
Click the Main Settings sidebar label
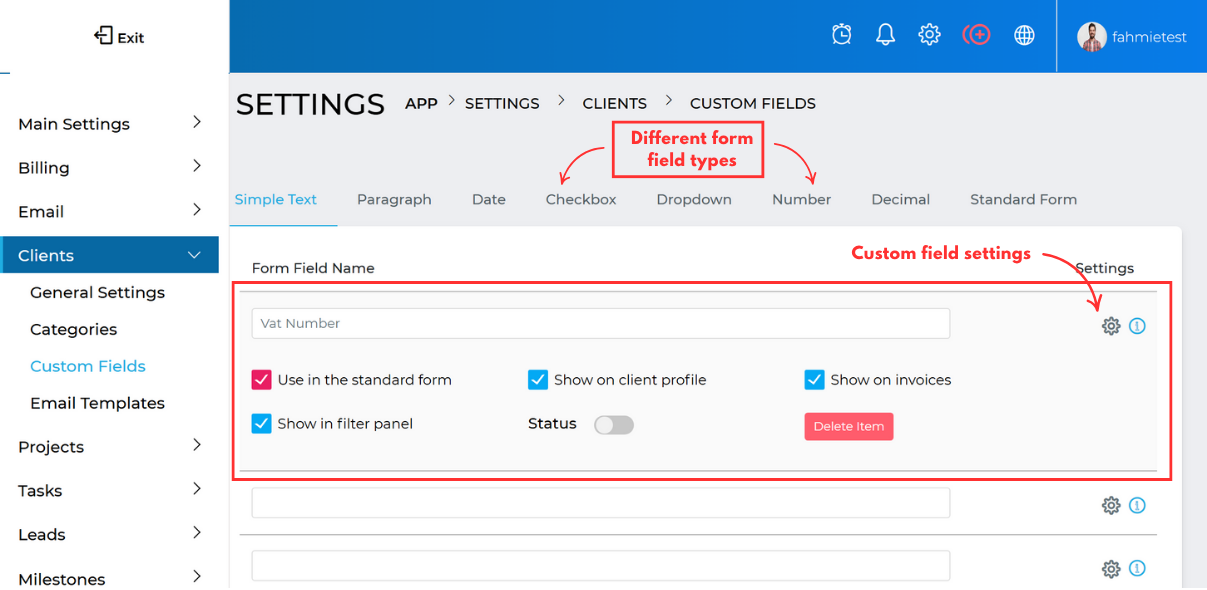click(x=74, y=124)
